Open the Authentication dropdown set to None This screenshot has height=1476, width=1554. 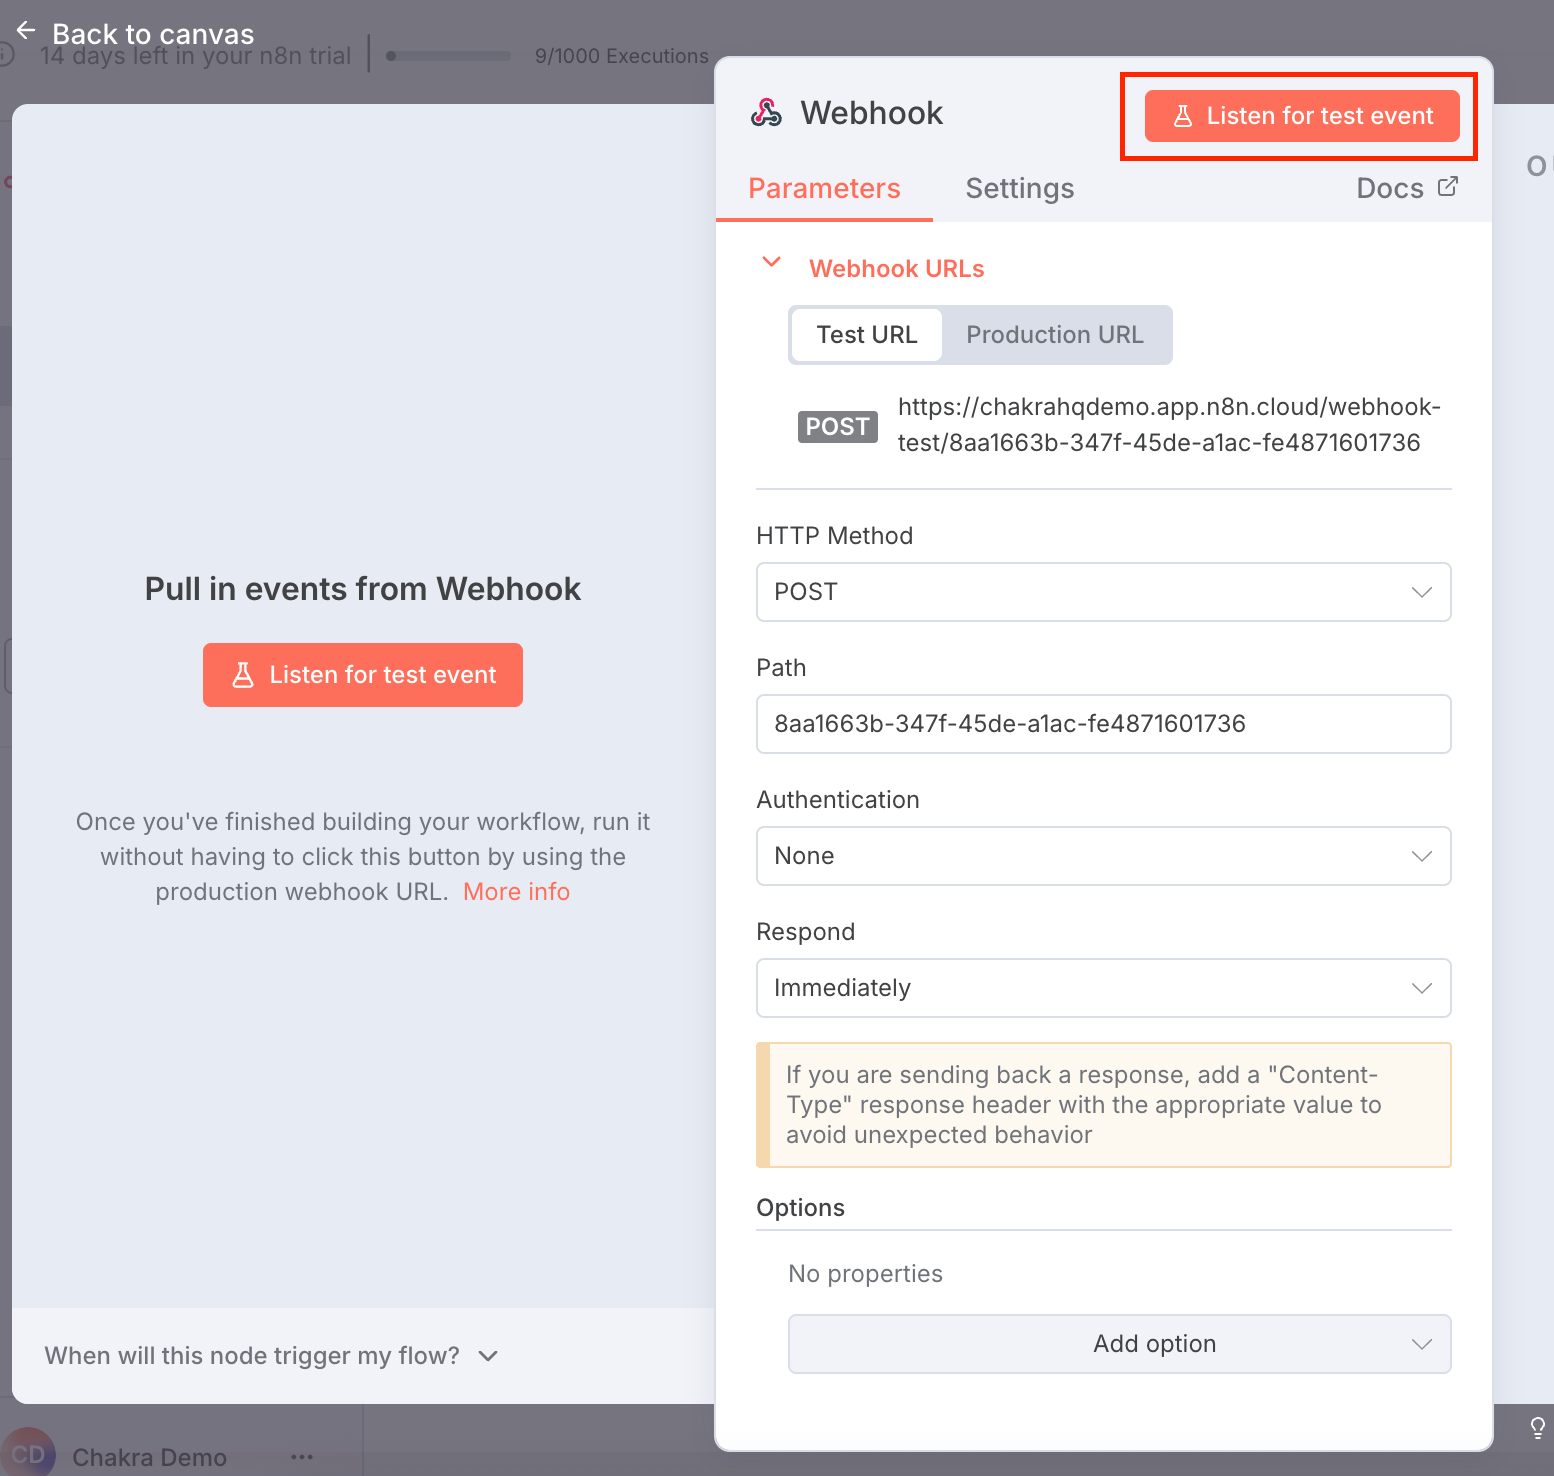1103,856
